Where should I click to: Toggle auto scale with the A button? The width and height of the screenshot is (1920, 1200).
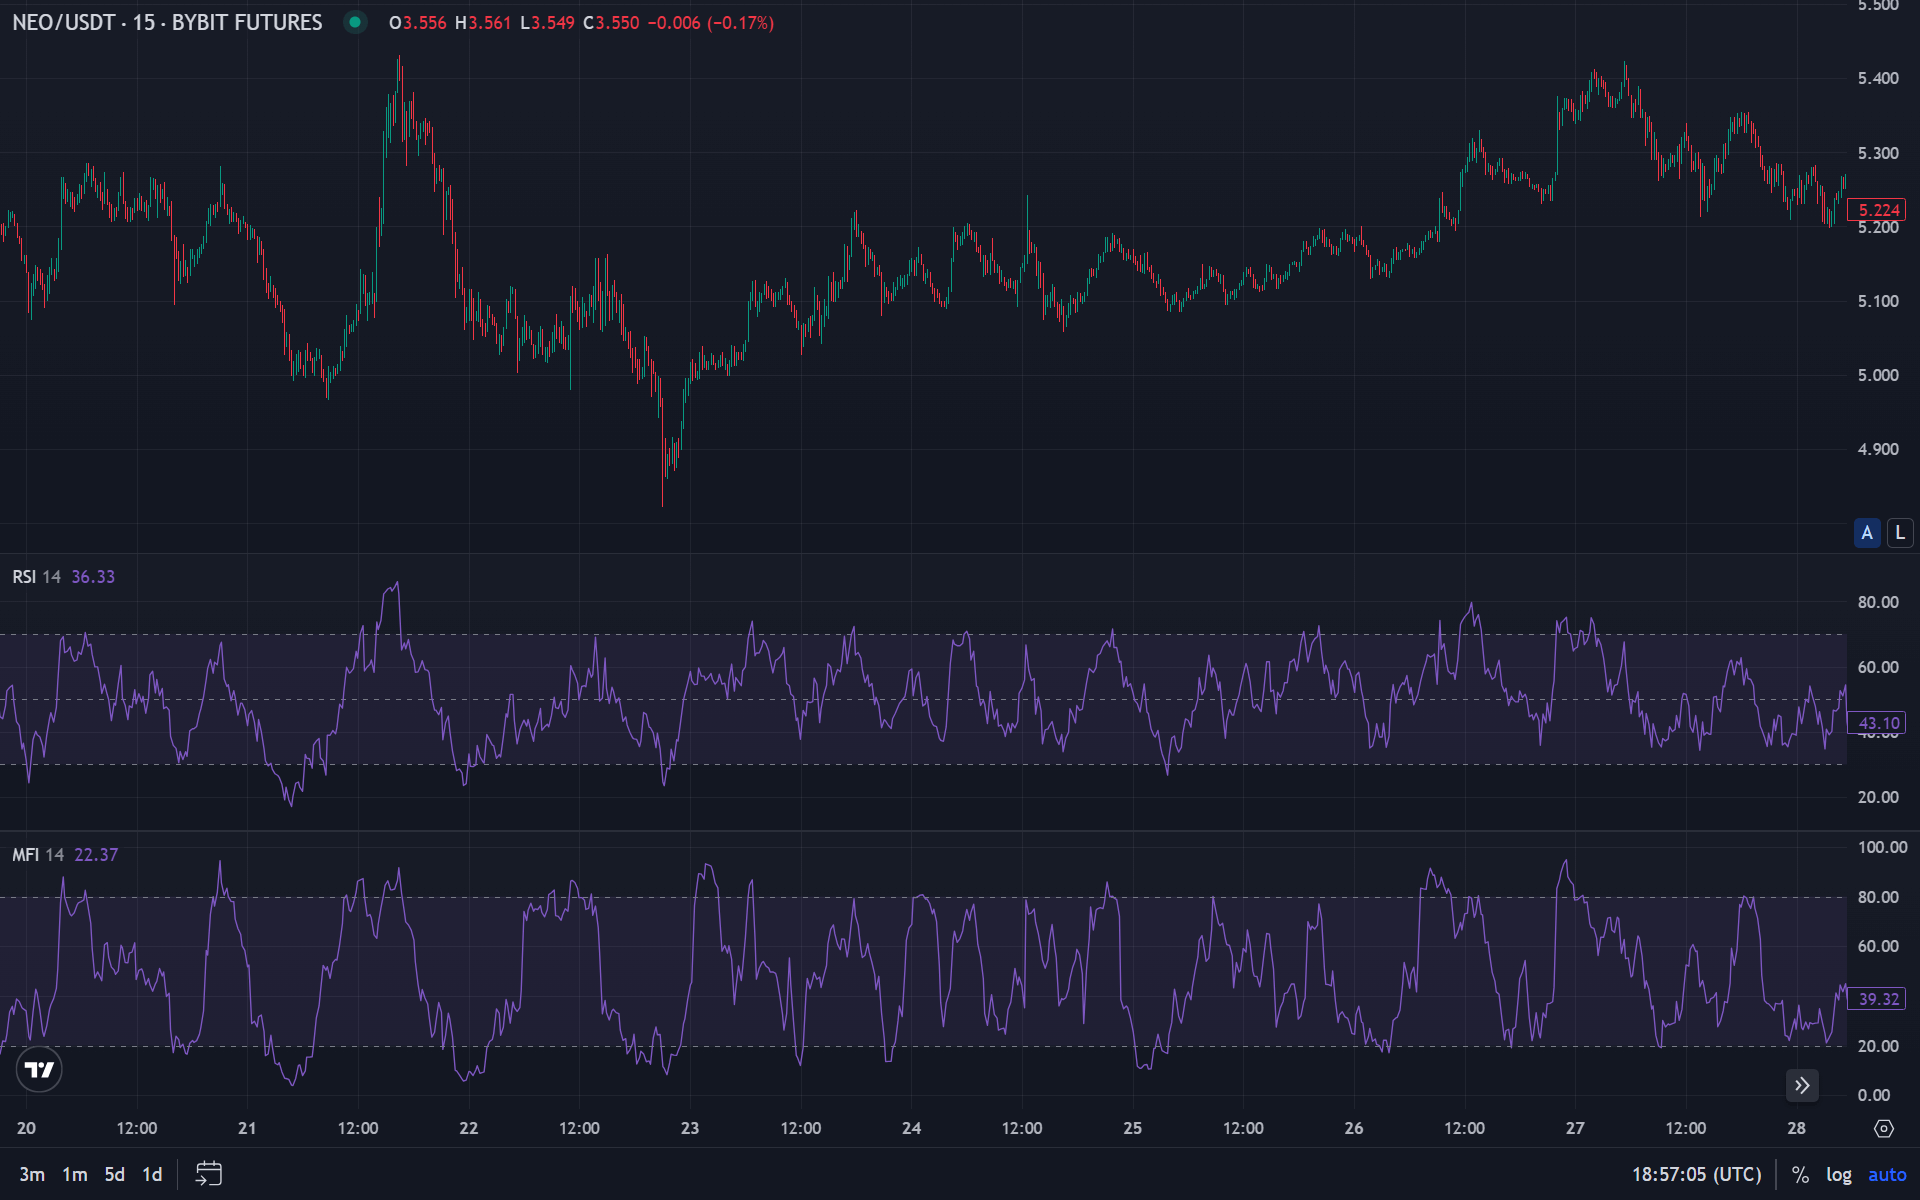coord(1866,533)
